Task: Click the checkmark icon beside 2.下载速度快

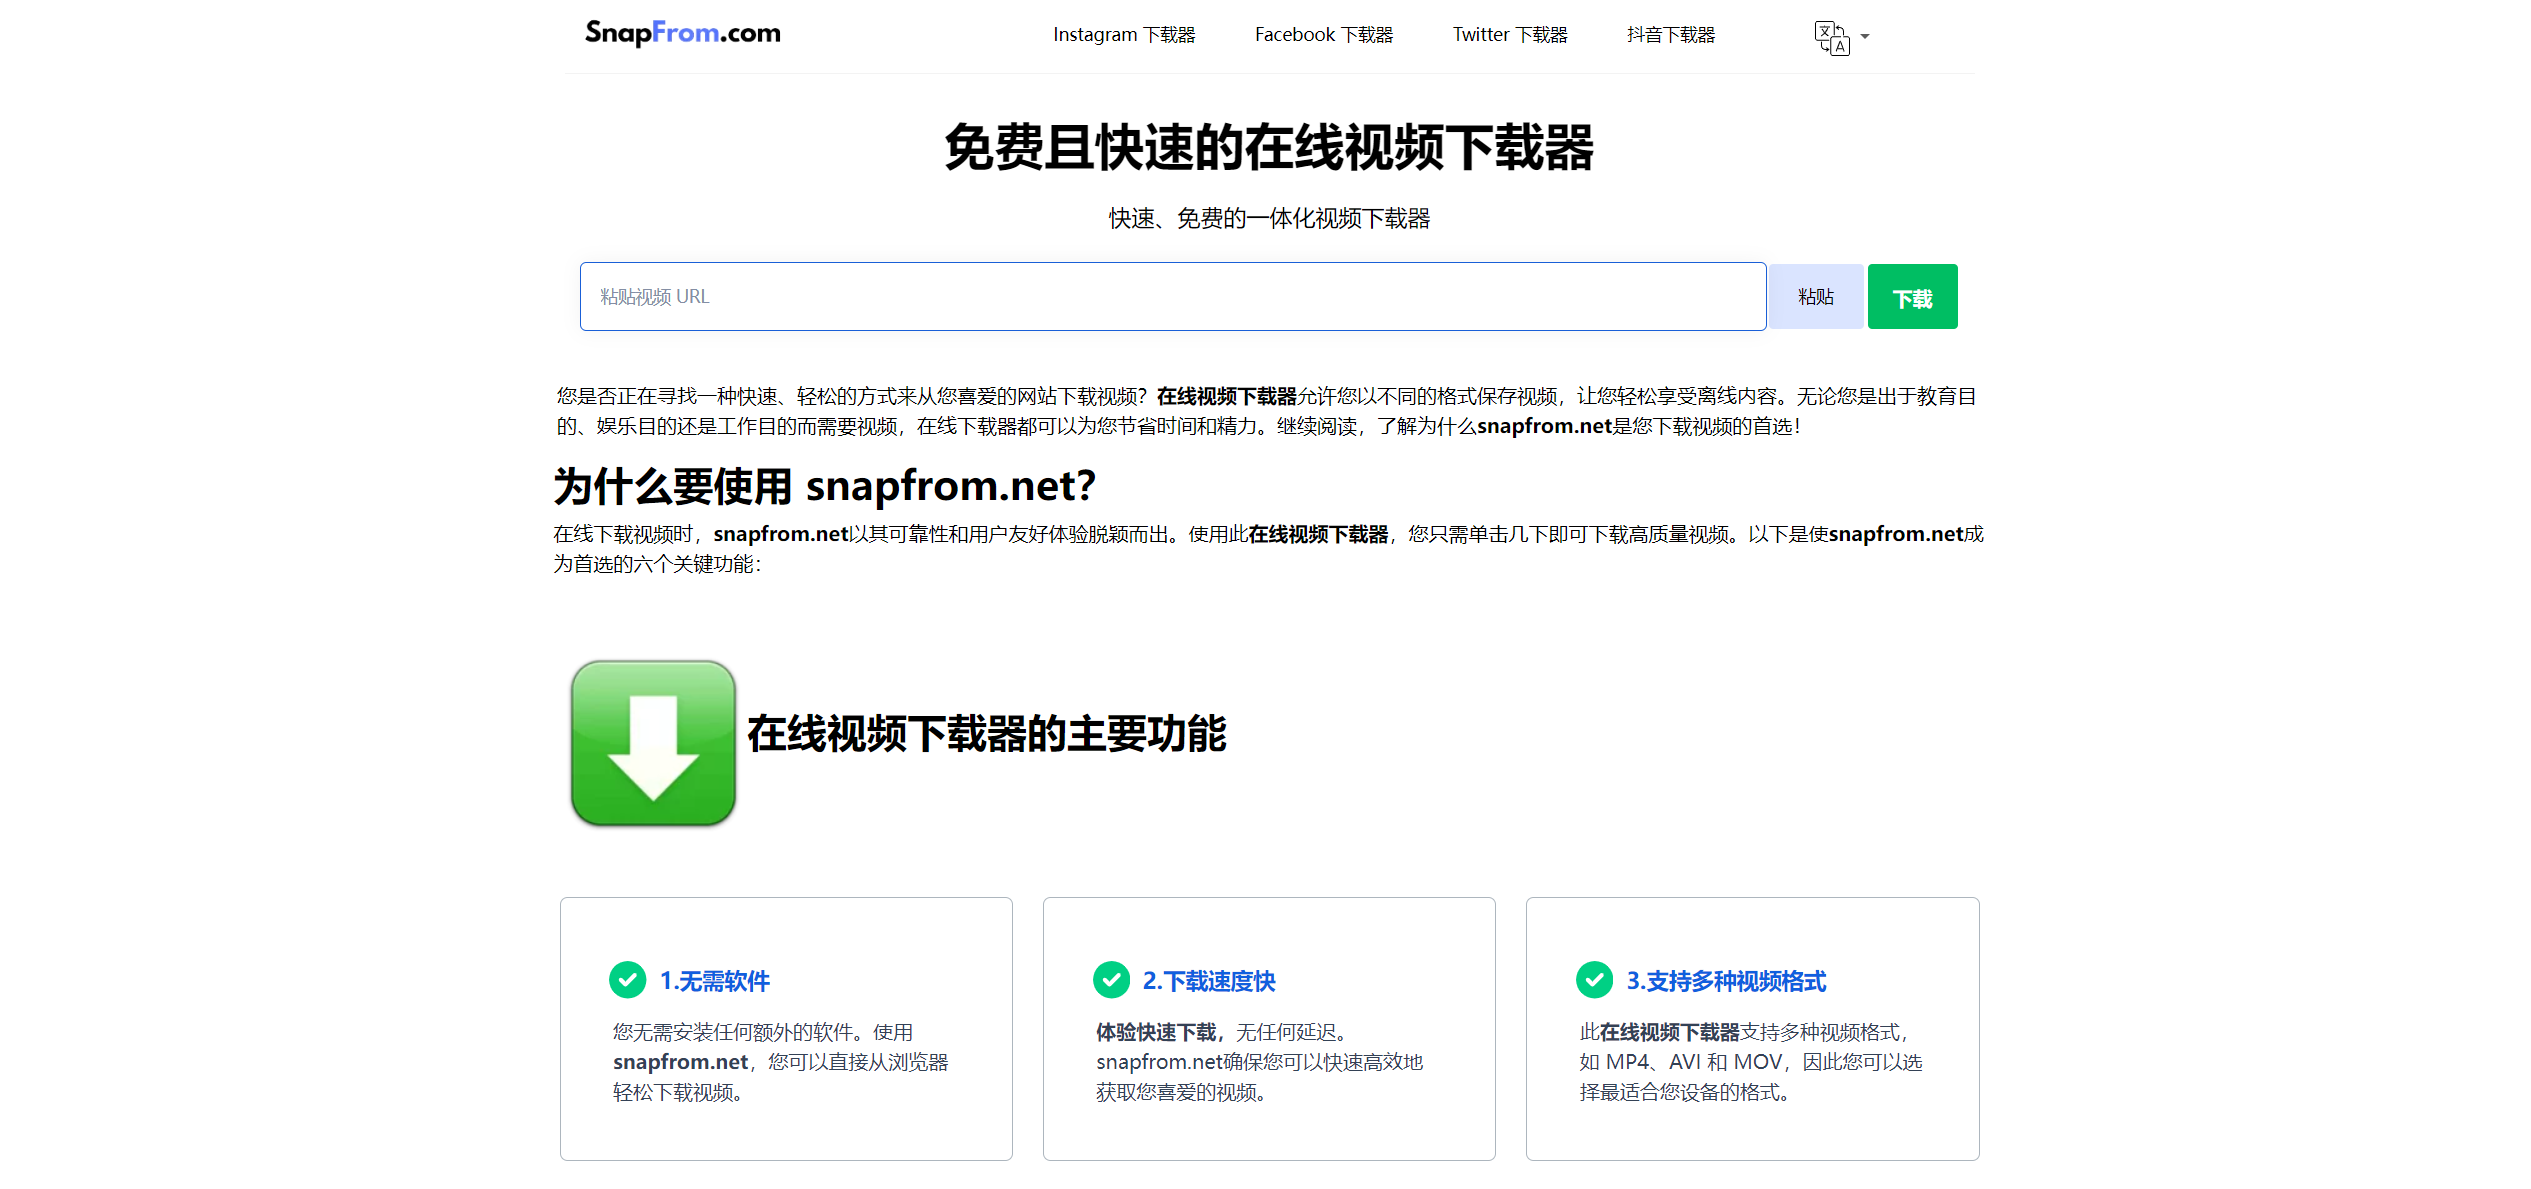Action: coord(1111,980)
